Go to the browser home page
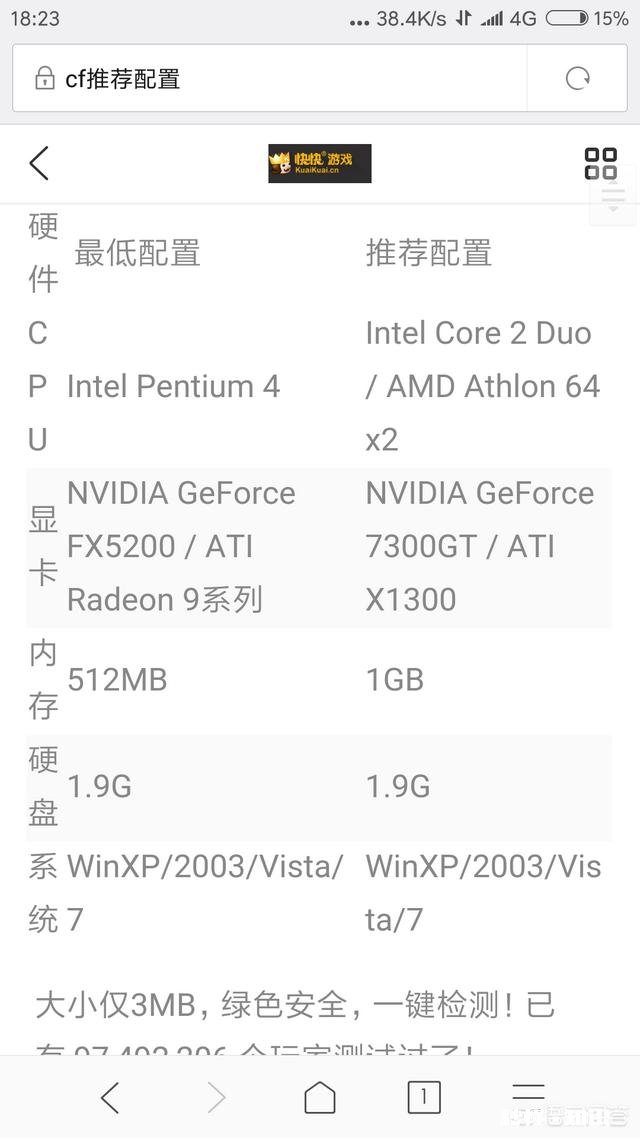 pos(320,1097)
